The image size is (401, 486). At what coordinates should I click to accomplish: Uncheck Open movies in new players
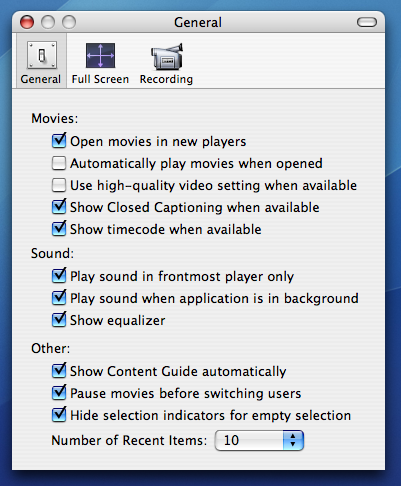coord(59,141)
